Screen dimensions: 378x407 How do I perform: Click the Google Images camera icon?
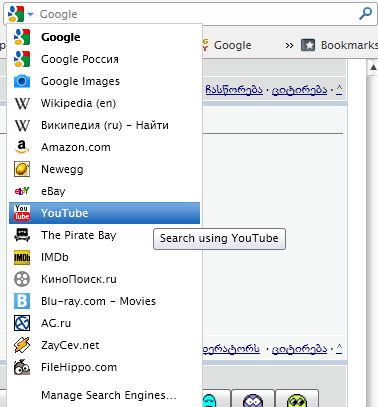pos(22,81)
